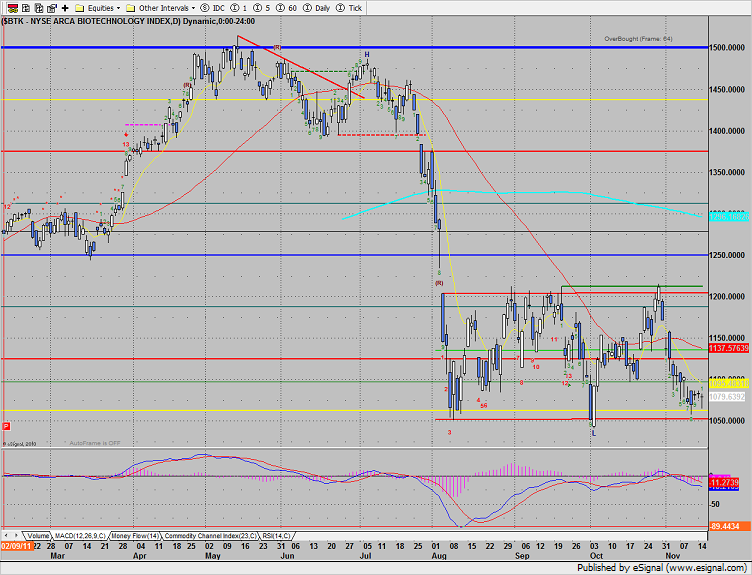Select the MACD(12,26,9,C) tab
The width and height of the screenshot is (752, 575).
click(80, 536)
